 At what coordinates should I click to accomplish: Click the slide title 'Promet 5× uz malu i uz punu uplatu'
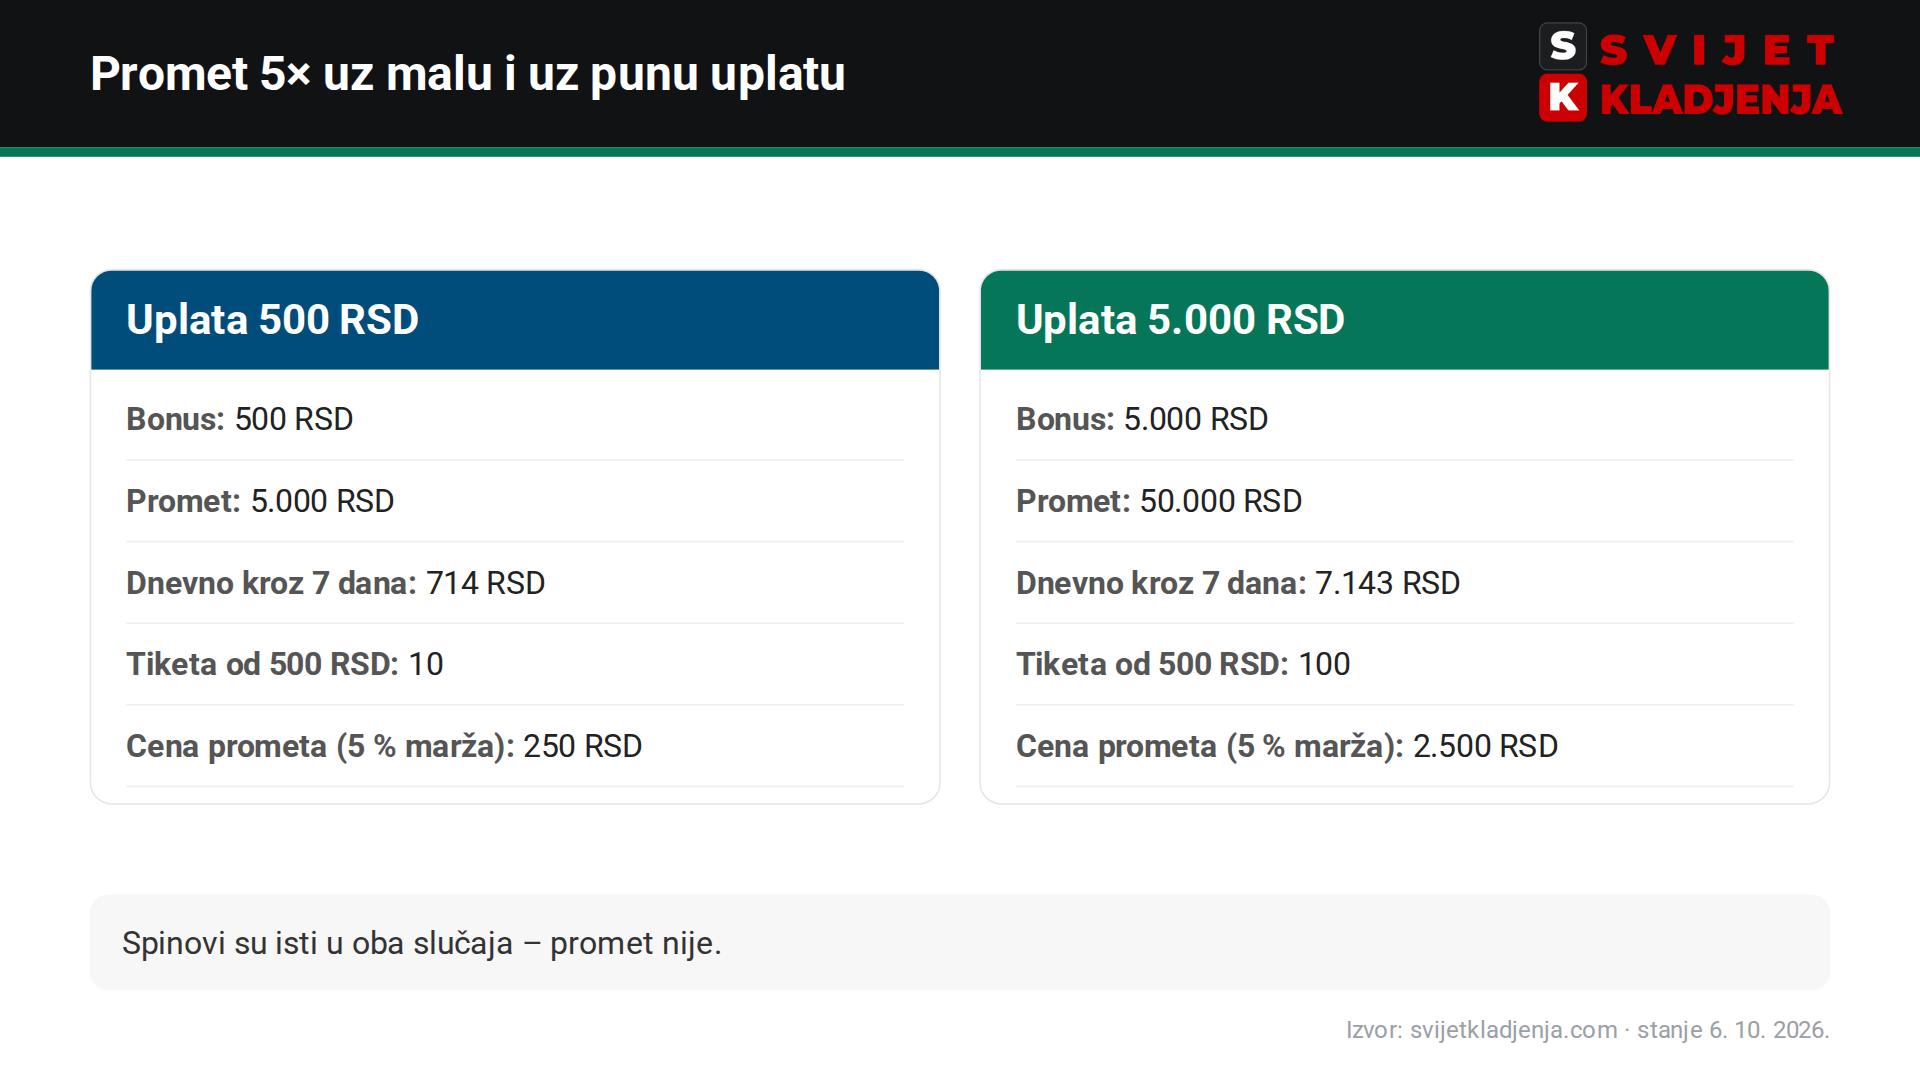point(468,74)
